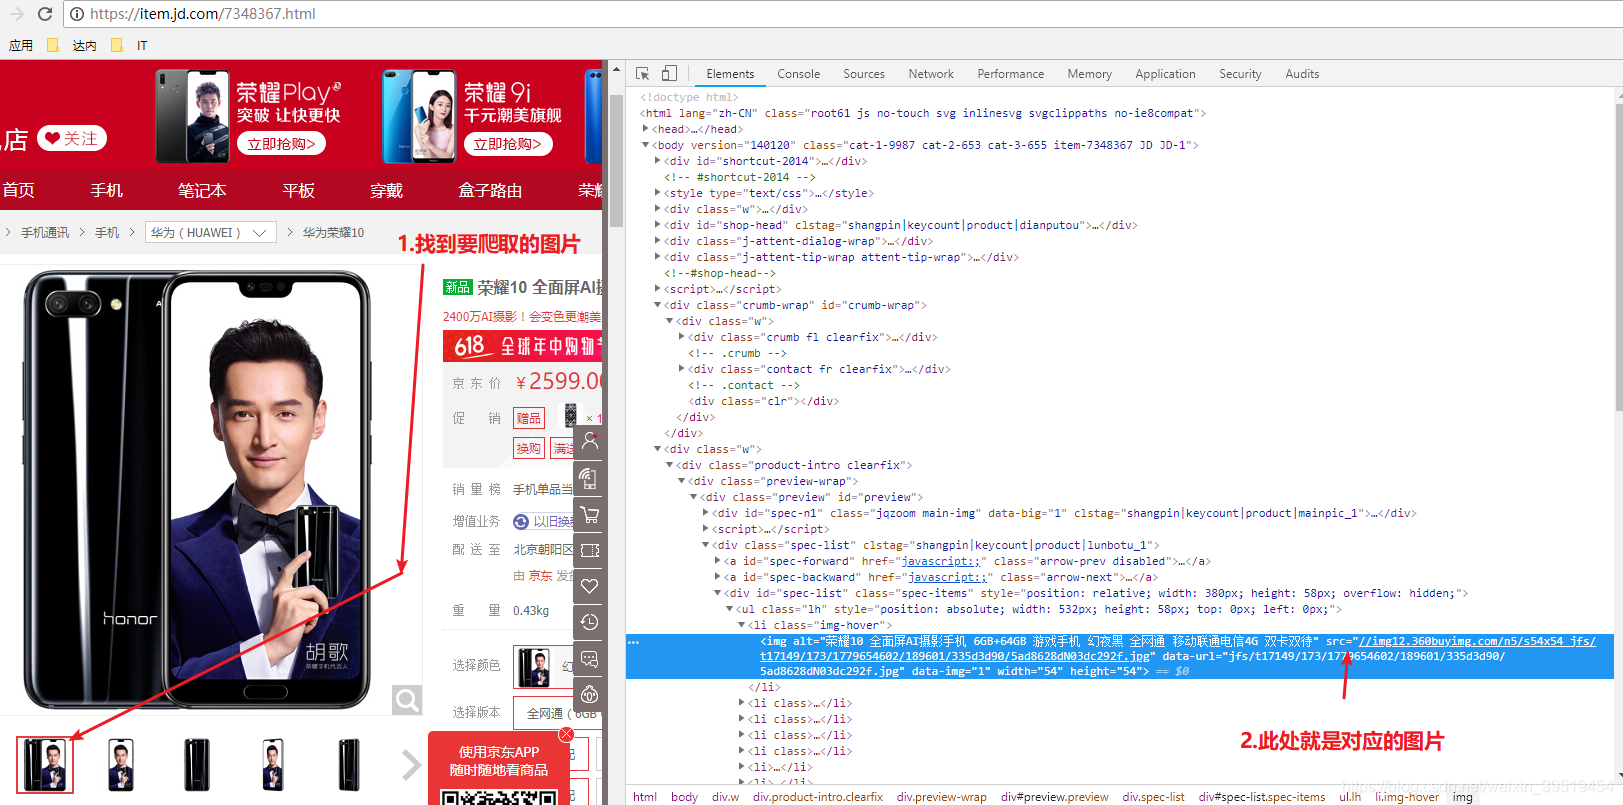Click the JD sidebar user account icon
This screenshot has height=805, width=1623.
tap(590, 441)
